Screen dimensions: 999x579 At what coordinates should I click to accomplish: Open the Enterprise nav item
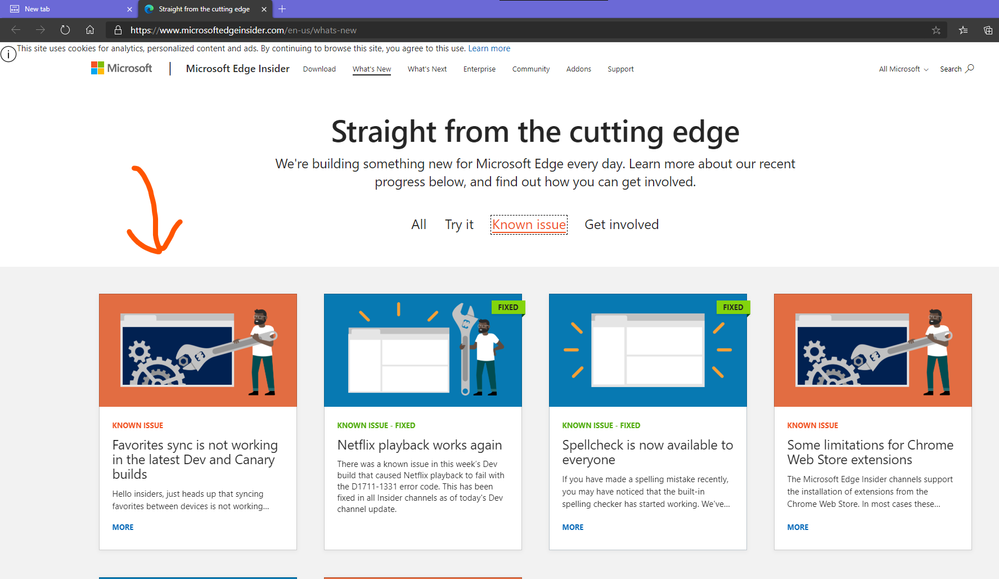[x=479, y=69]
